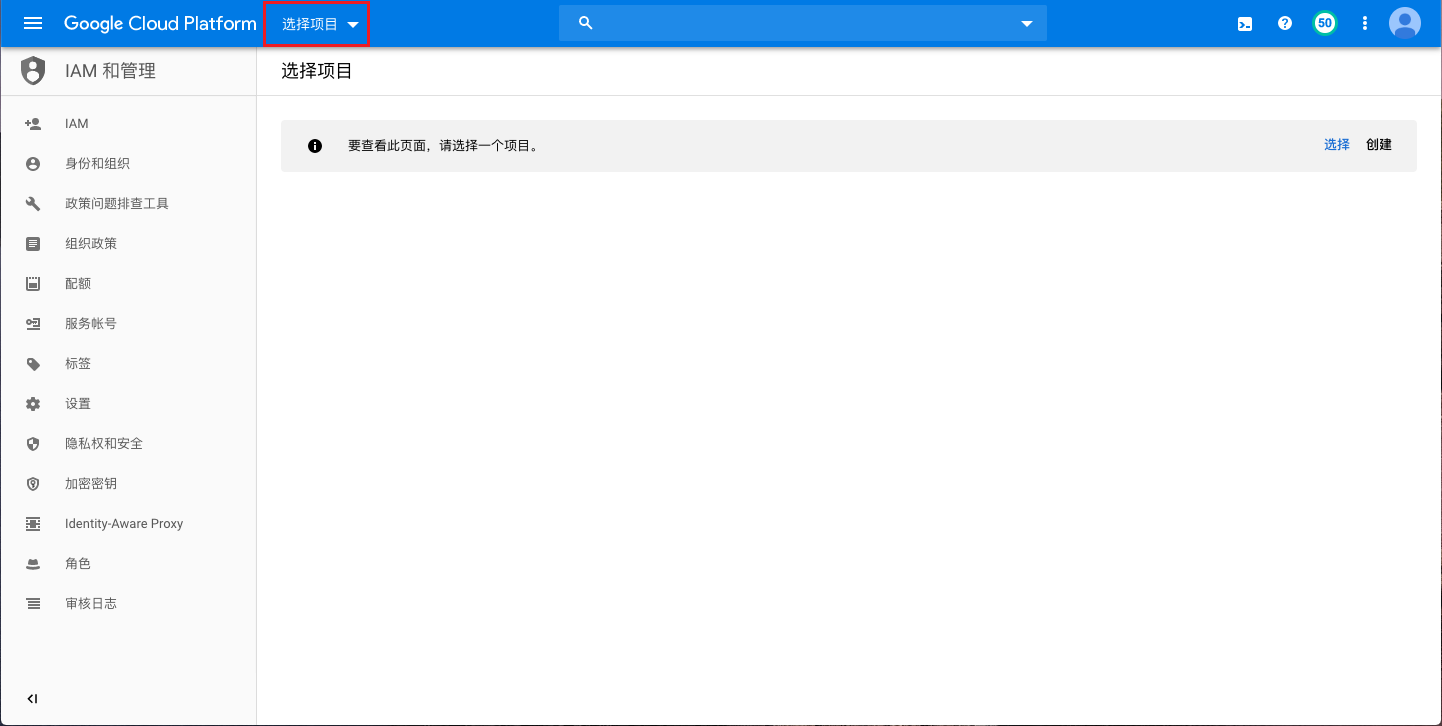Go to 角色 in the sidebar
The width and height of the screenshot is (1442, 726).
(x=78, y=564)
